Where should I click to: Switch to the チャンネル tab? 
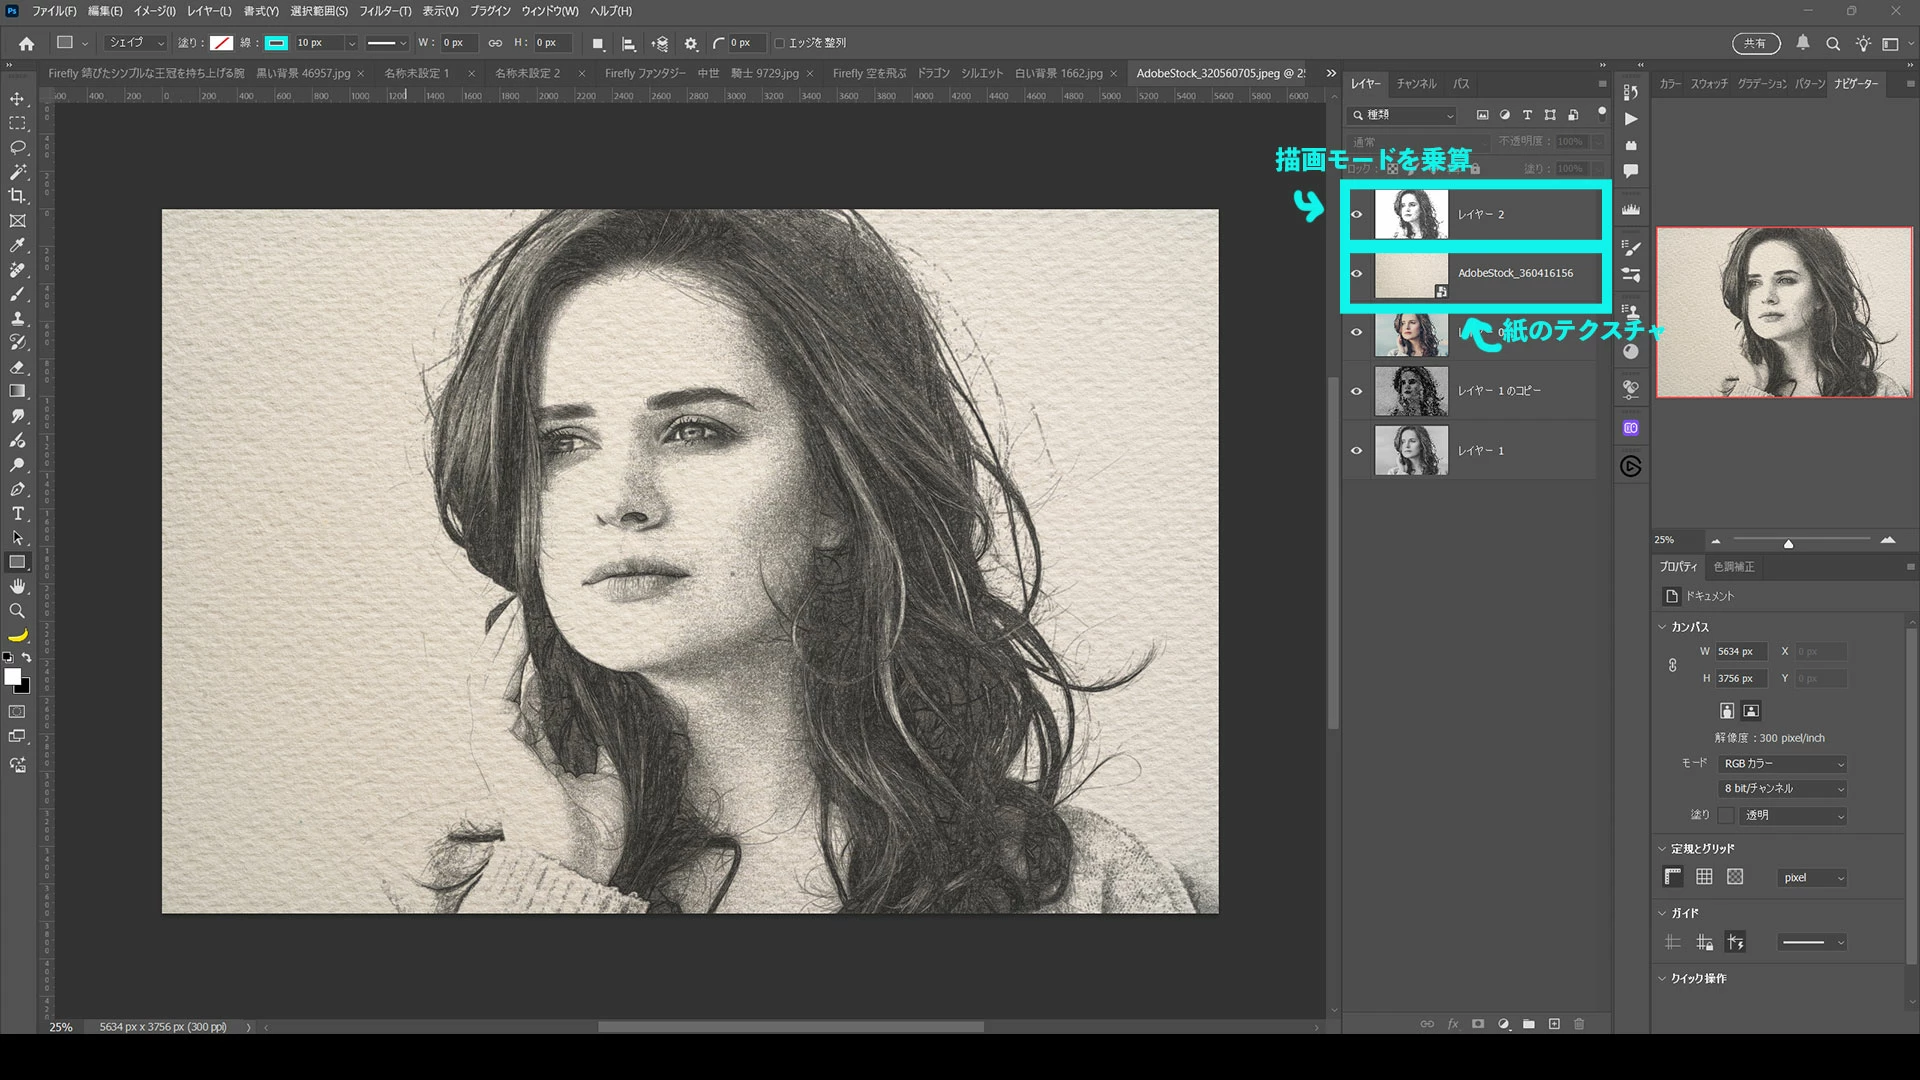[1416, 84]
